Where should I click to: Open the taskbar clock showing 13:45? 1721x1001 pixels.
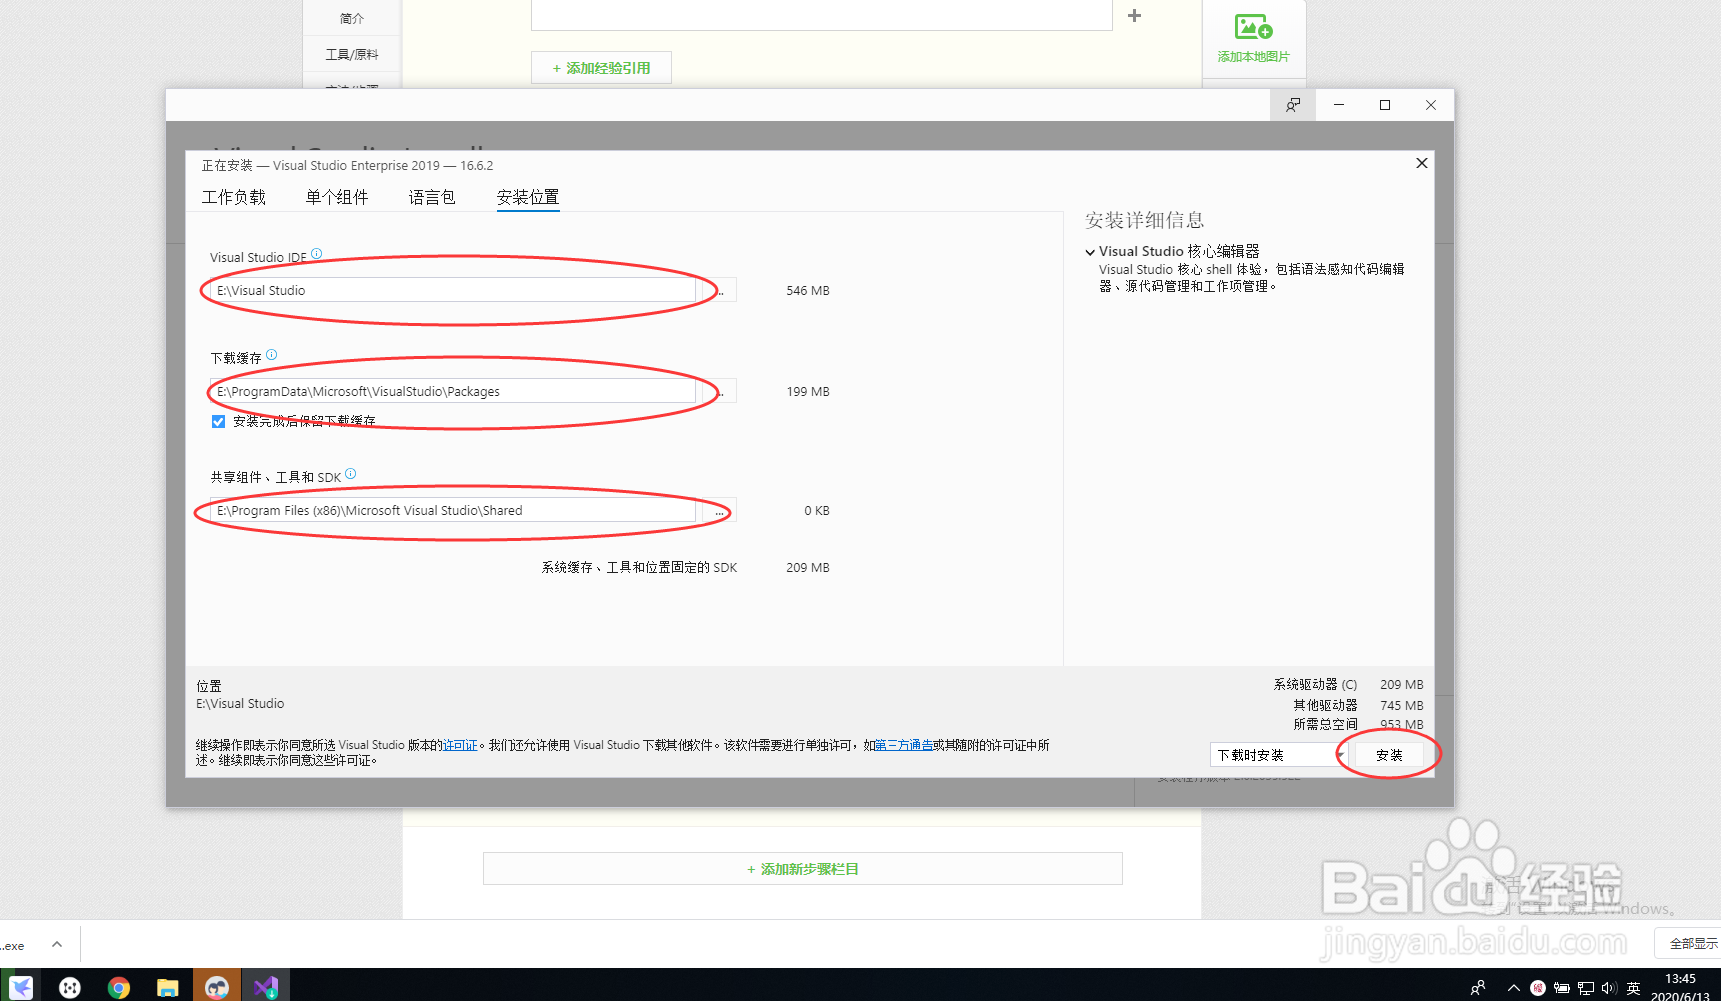(x=1681, y=988)
